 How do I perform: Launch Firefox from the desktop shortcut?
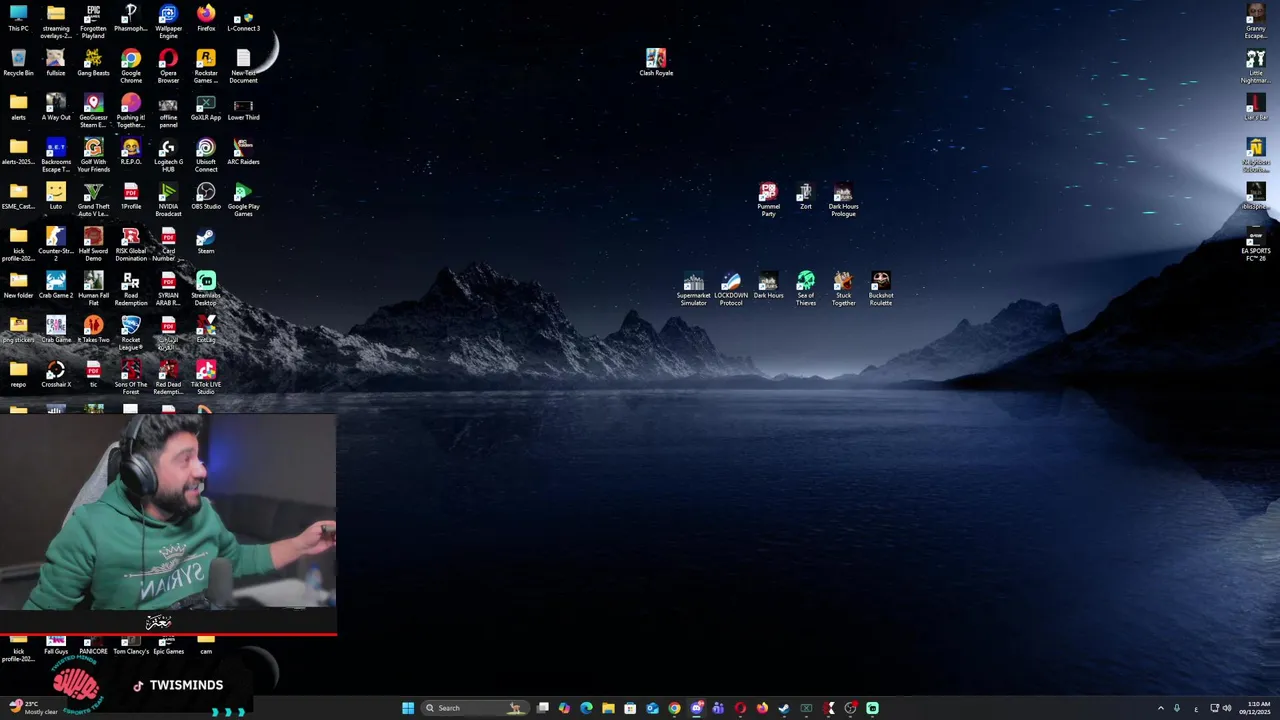[206, 19]
